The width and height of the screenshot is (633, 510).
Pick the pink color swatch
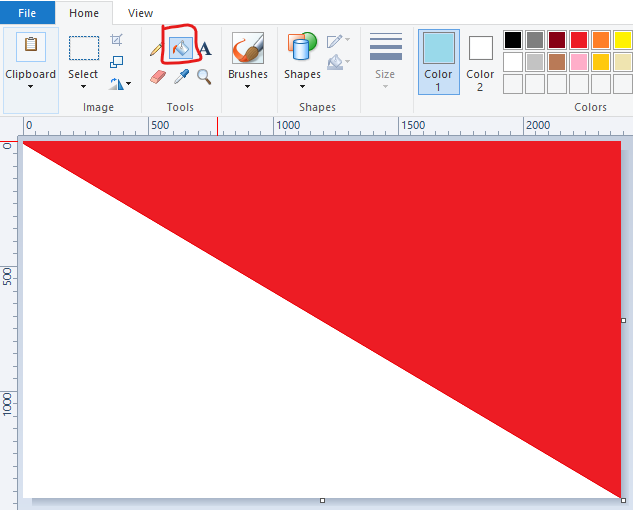579,62
